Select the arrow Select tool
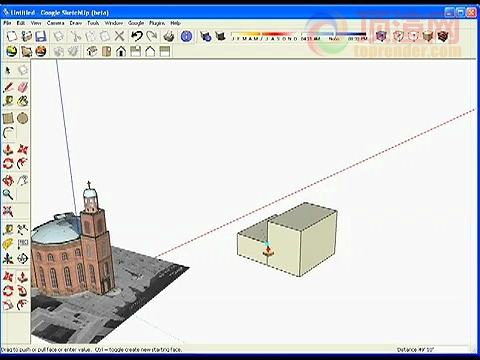 click(8, 70)
